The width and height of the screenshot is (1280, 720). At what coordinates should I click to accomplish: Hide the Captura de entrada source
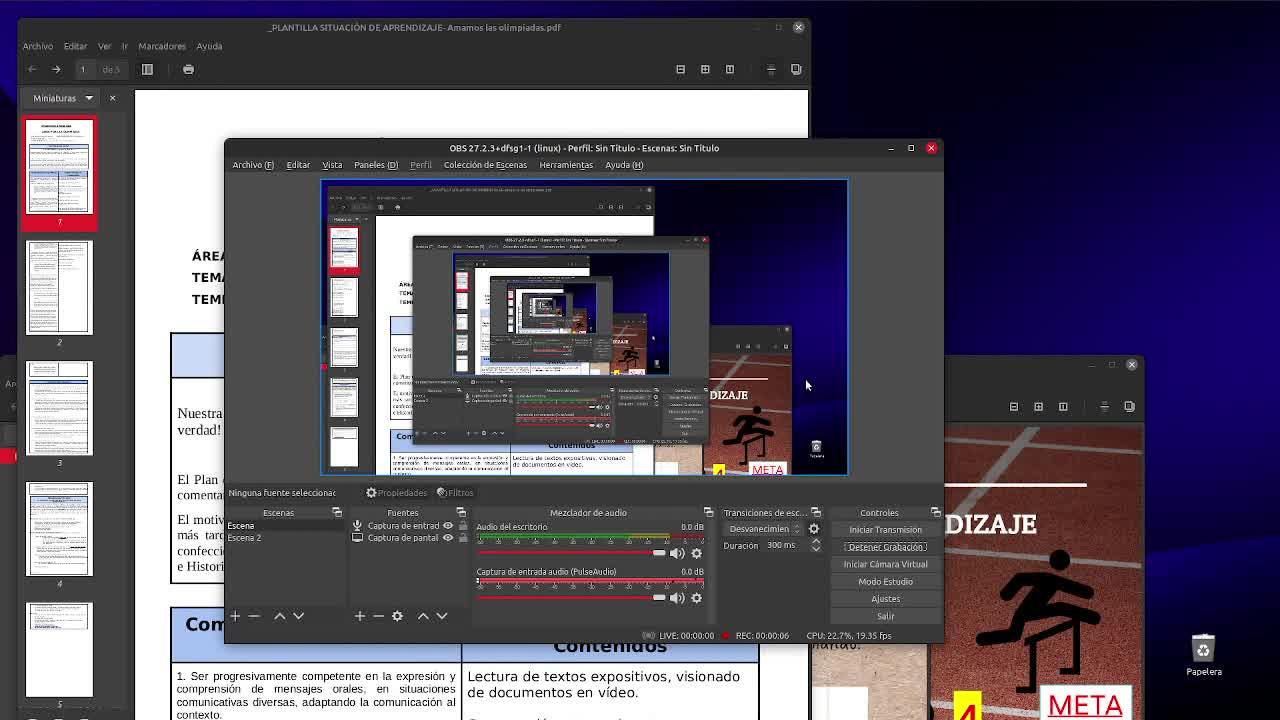[x=448, y=526]
